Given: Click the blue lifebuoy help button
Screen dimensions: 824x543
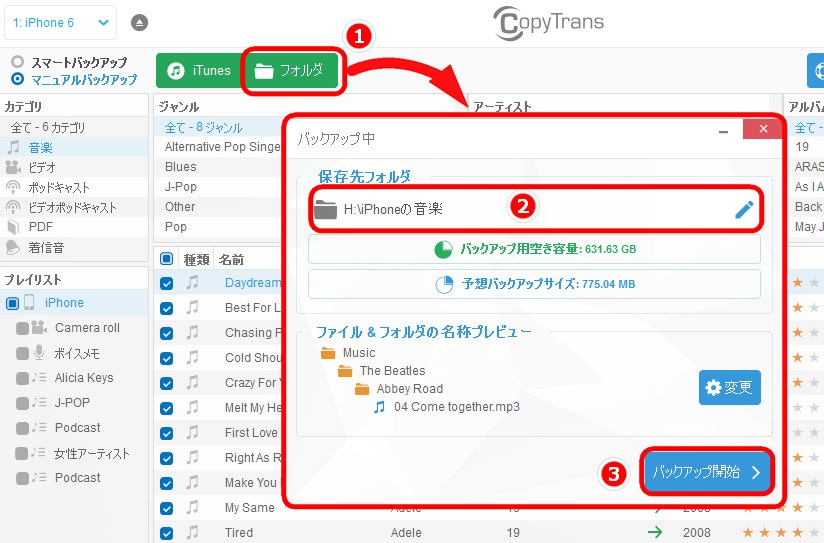Looking at the screenshot, I should (816, 70).
